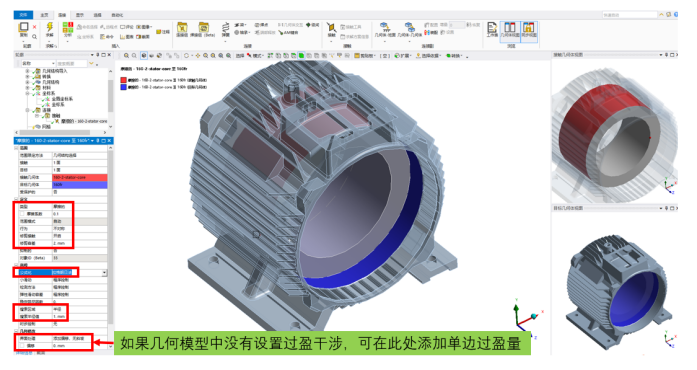Click the 注释 (Annotation) icon
The height and width of the screenshot is (370, 697).
point(163,32)
